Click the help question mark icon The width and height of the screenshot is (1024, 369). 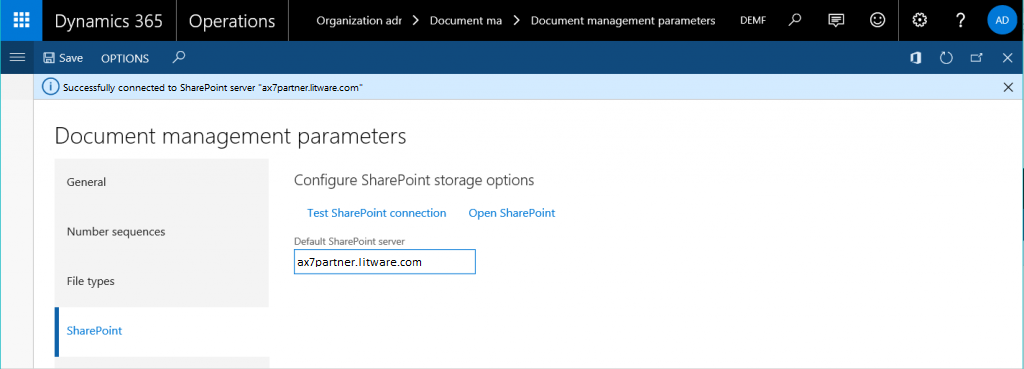coord(960,20)
